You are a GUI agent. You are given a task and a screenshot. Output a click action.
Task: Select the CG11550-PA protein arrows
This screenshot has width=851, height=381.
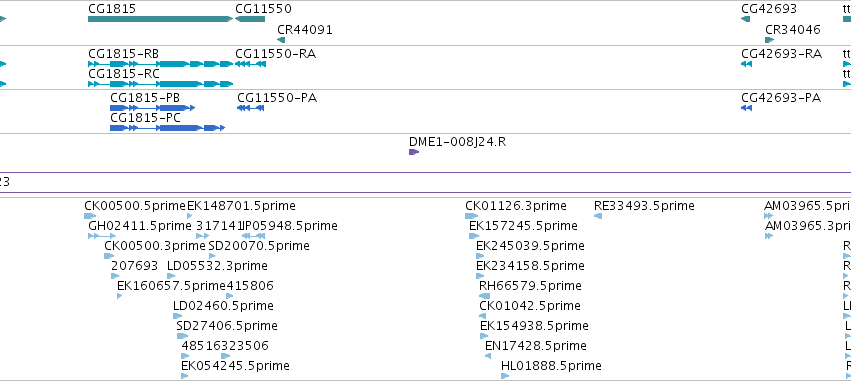click(x=251, y=108)
